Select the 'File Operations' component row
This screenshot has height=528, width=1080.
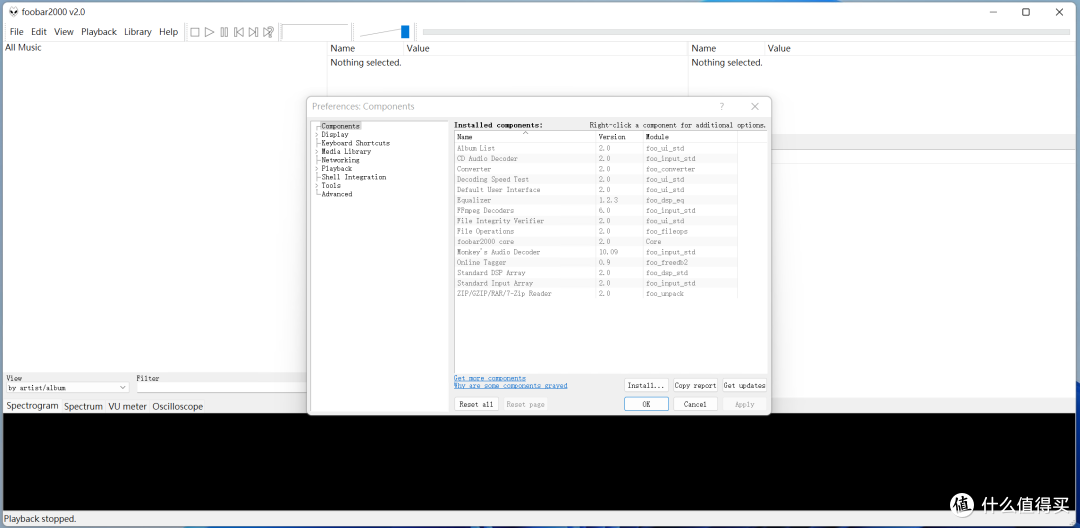tap(596, 231)
